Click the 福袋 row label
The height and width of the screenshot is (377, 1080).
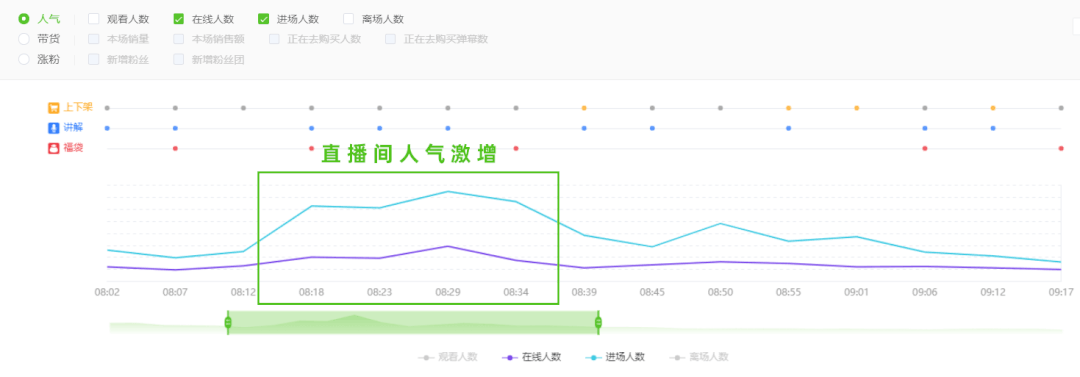pos(73,148)
